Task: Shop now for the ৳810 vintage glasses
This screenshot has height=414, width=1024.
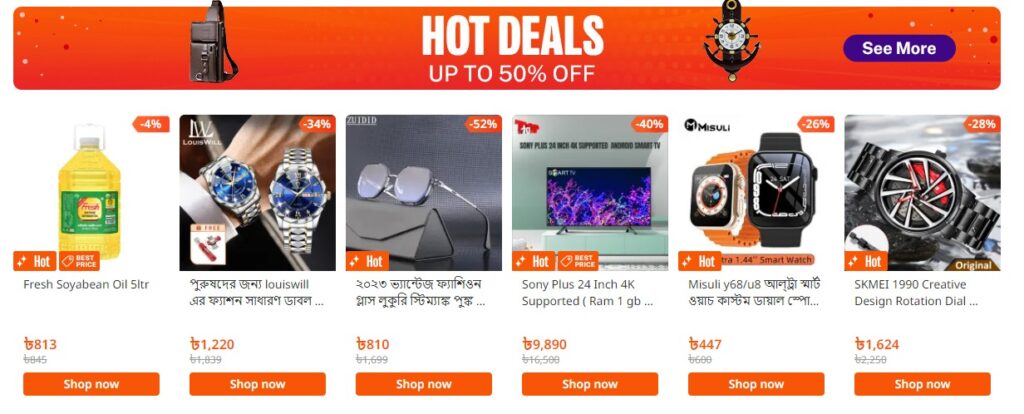Action: click(x=423, y=384)
